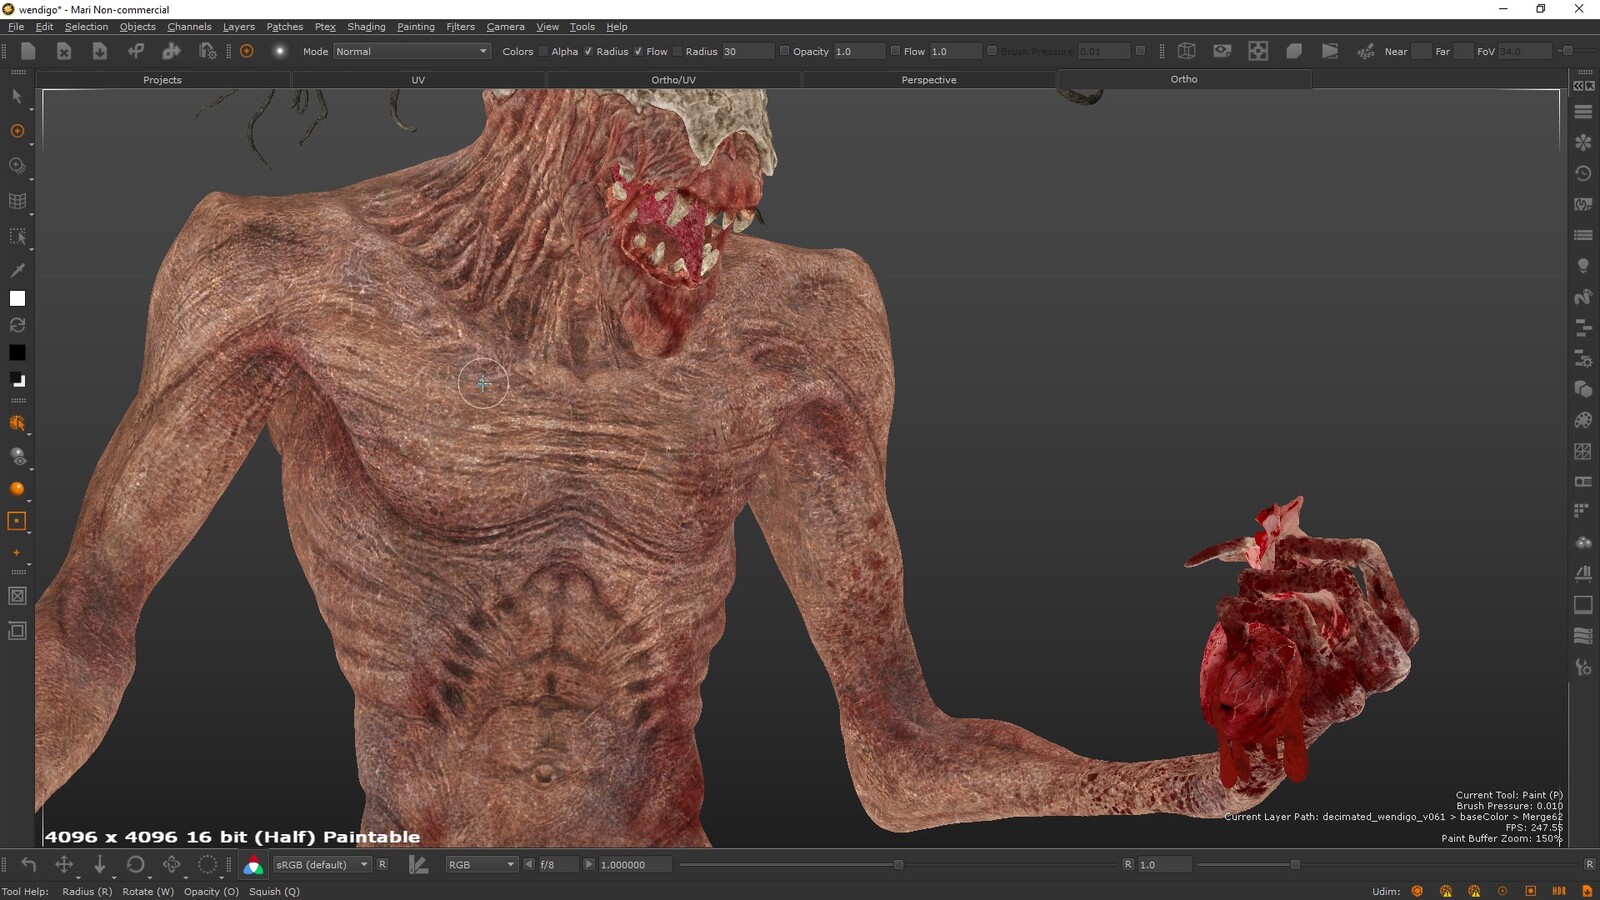Click the Opacity value field showing 1.0
1600x900 pixels.
858,51
